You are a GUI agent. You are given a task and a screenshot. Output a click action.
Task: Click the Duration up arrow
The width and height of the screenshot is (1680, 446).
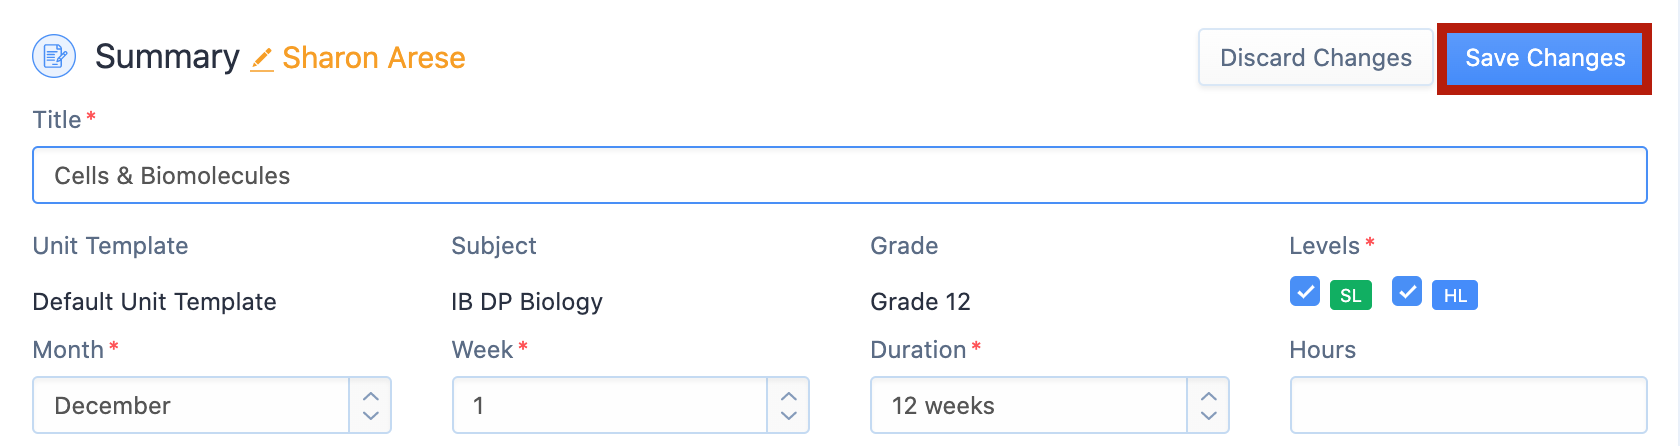[x=1209, y=396]
